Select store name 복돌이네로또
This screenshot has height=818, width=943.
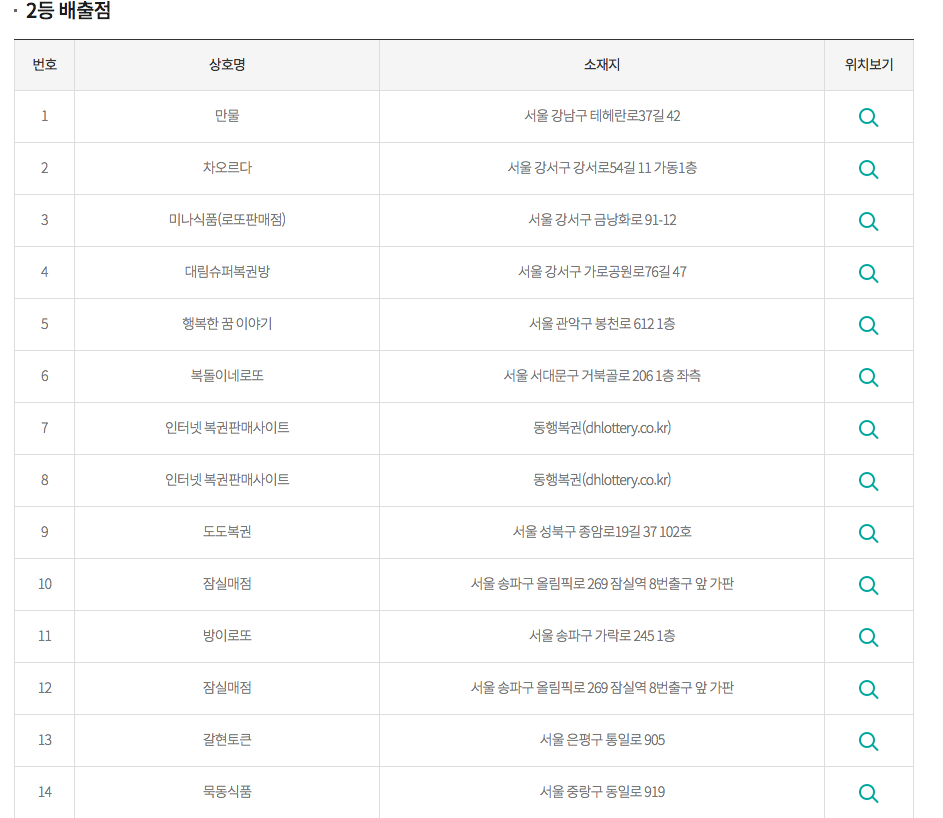tap(227, 375)
